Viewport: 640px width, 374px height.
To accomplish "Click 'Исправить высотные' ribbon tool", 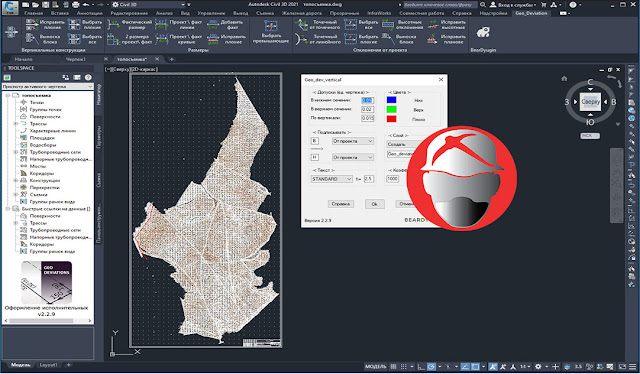I will tap(446, 25).
